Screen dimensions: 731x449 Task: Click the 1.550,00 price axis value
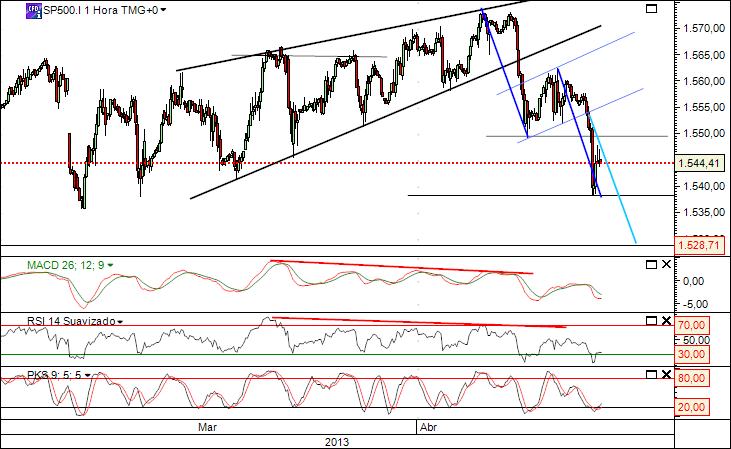pos(704,134)
